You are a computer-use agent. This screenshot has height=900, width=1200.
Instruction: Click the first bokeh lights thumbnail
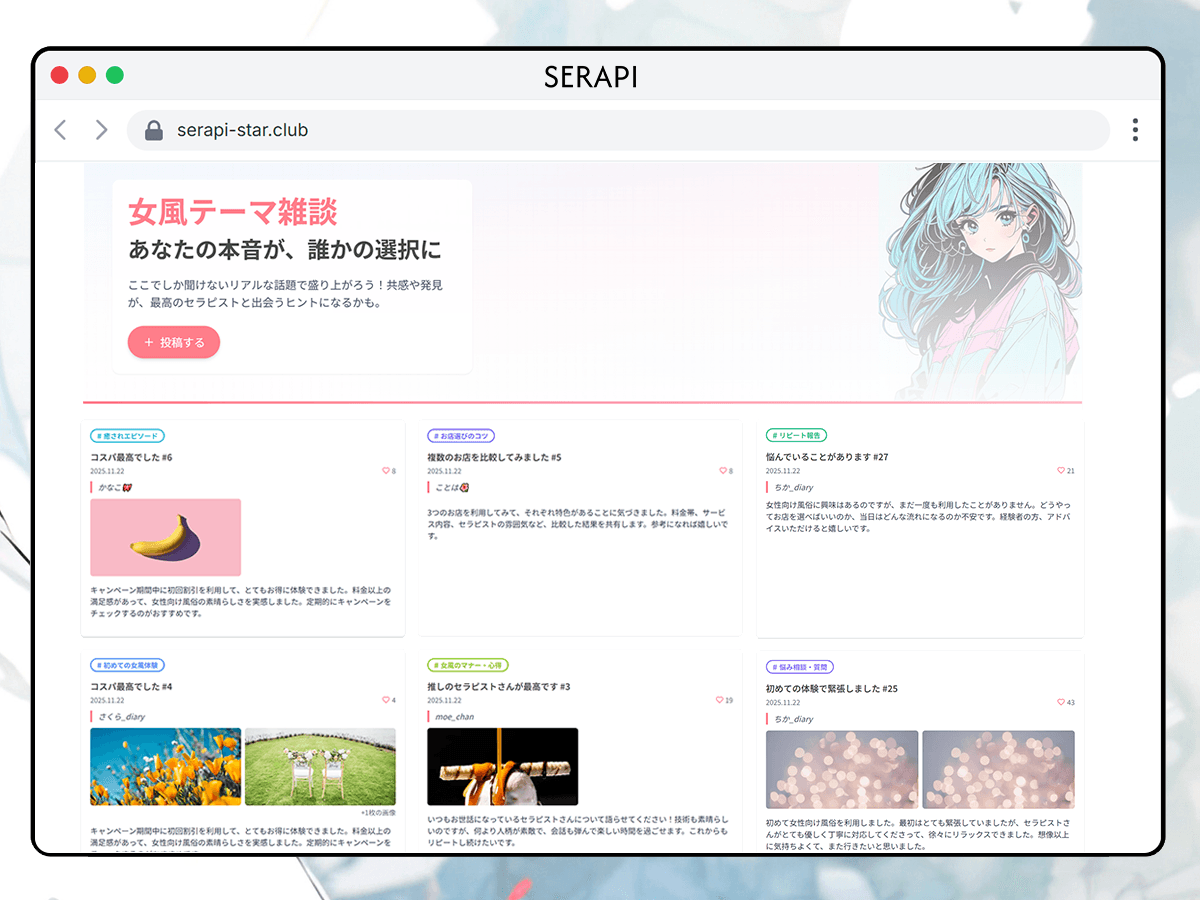click(x=842, y=769)
